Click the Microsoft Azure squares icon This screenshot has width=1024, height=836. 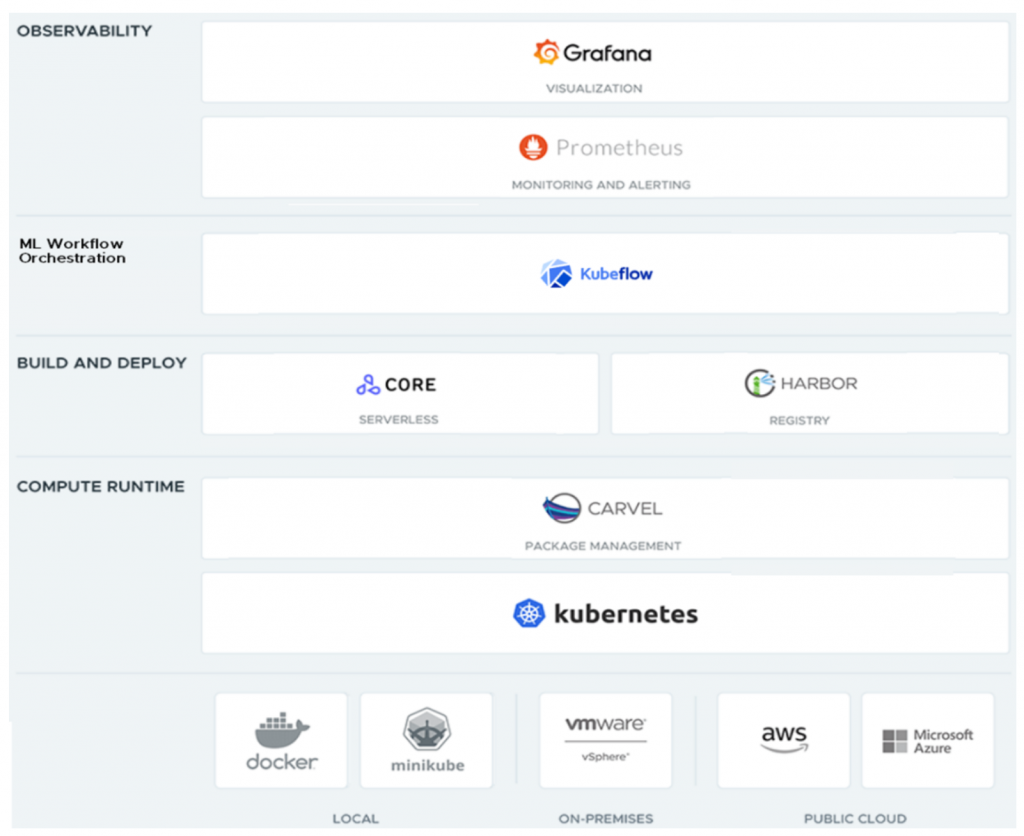[895, 741]
